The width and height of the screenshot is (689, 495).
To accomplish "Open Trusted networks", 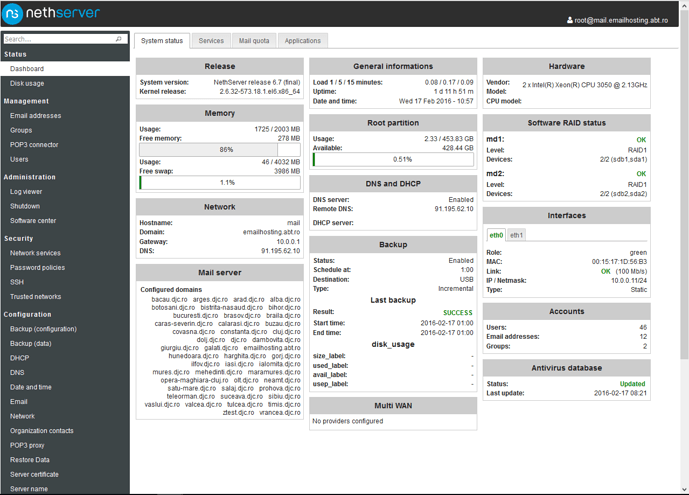I will point(36,297).
